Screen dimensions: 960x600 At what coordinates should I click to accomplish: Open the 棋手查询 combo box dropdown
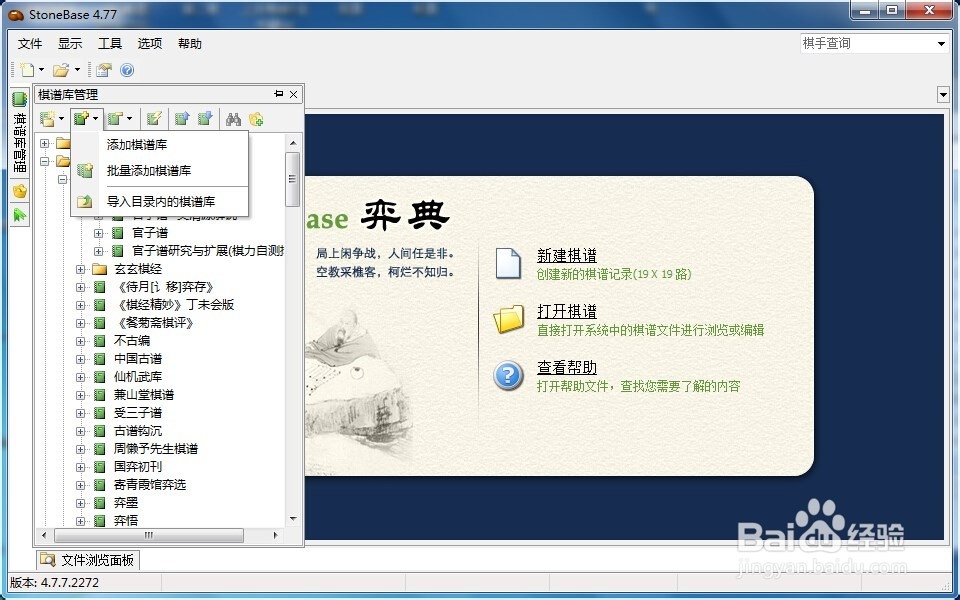(941, 43)
